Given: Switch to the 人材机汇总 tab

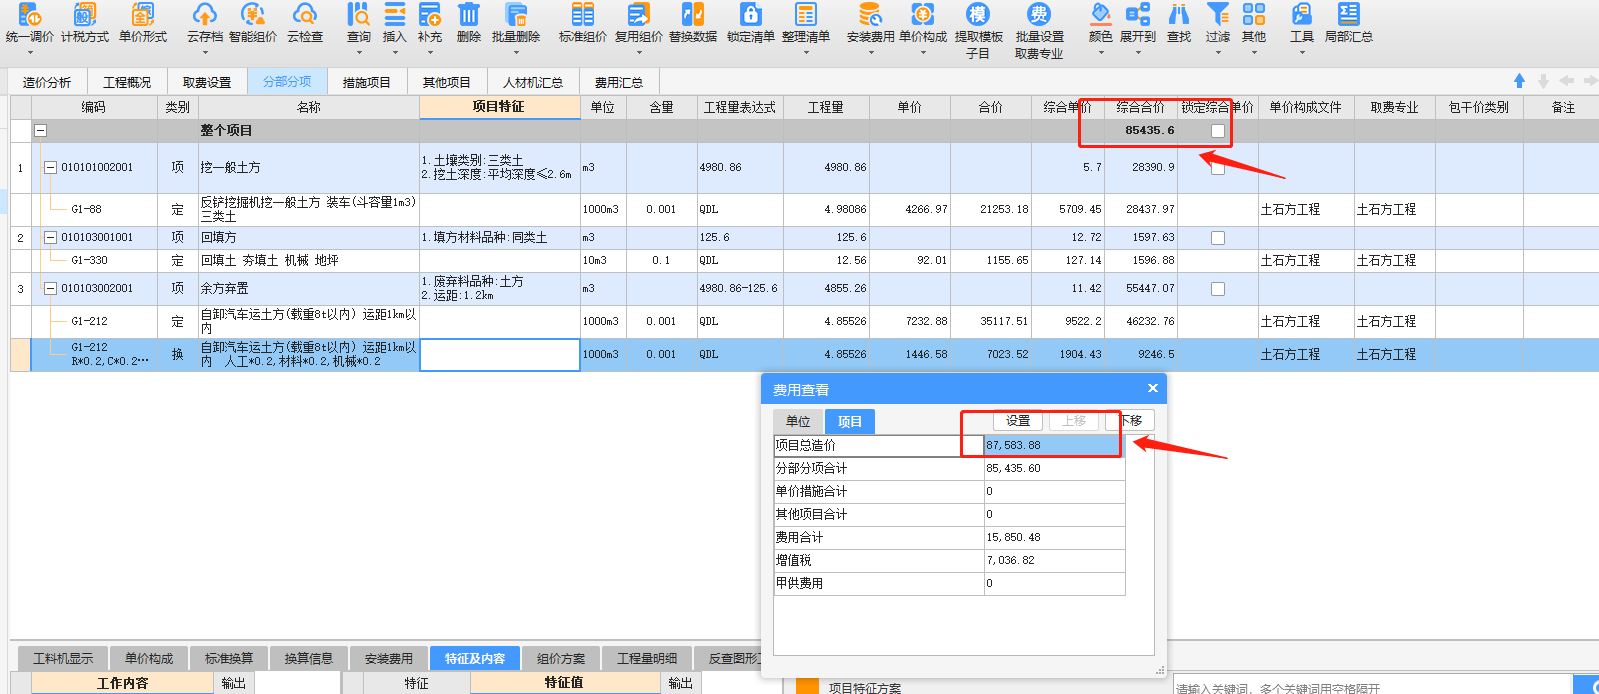Looking at the screenshot, I should point(532,82).
